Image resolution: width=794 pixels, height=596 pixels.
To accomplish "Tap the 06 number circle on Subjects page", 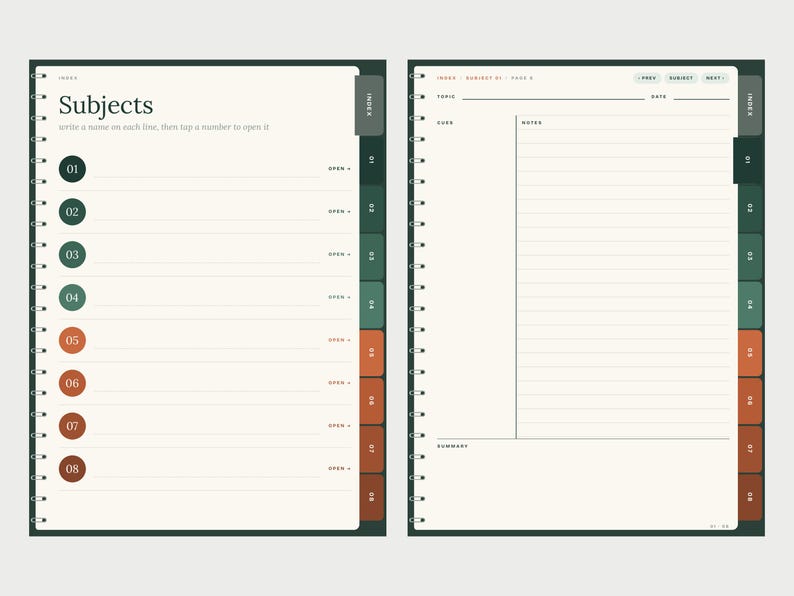I will pyautogui.click(x=72, y=383).
